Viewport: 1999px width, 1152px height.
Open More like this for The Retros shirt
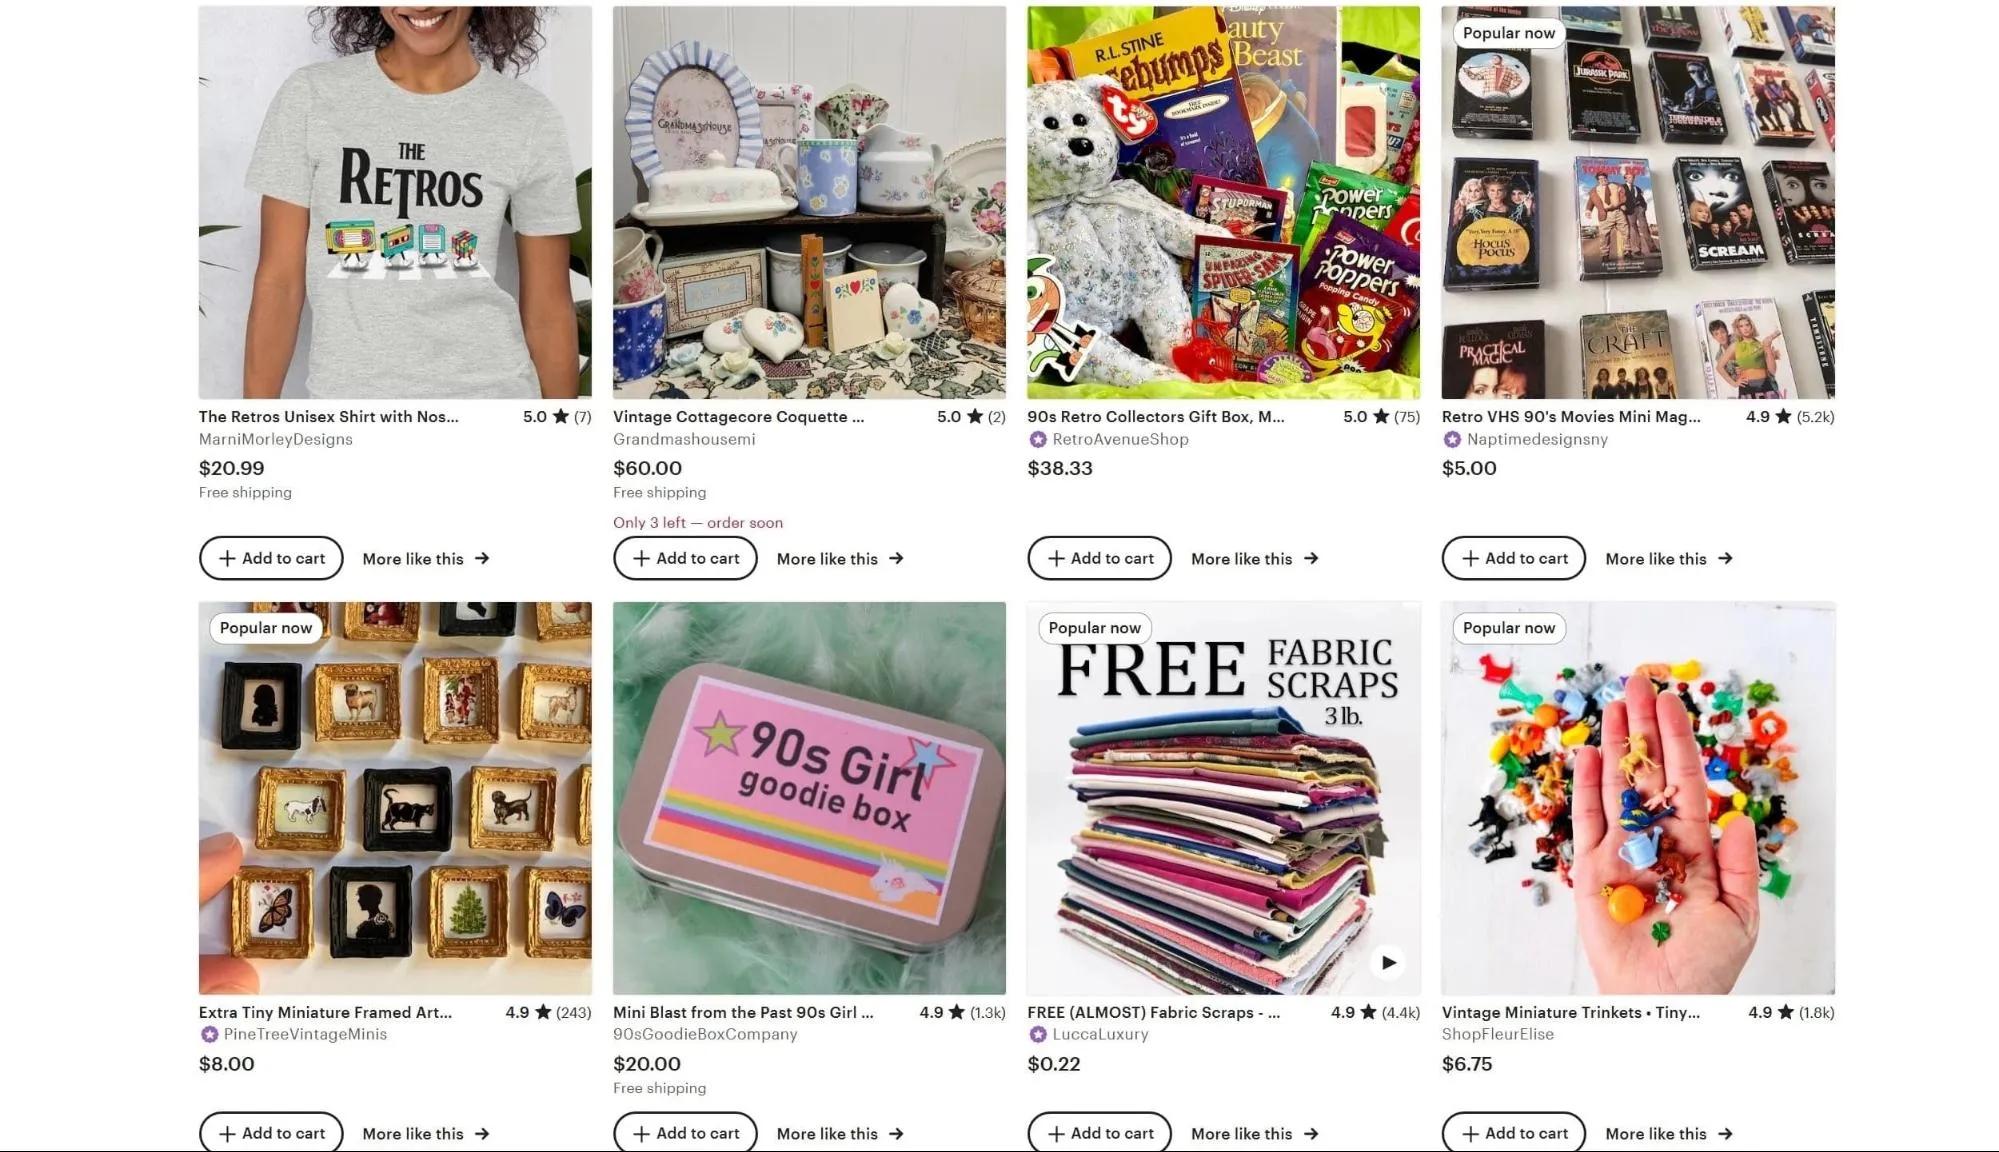click(425, 558)
